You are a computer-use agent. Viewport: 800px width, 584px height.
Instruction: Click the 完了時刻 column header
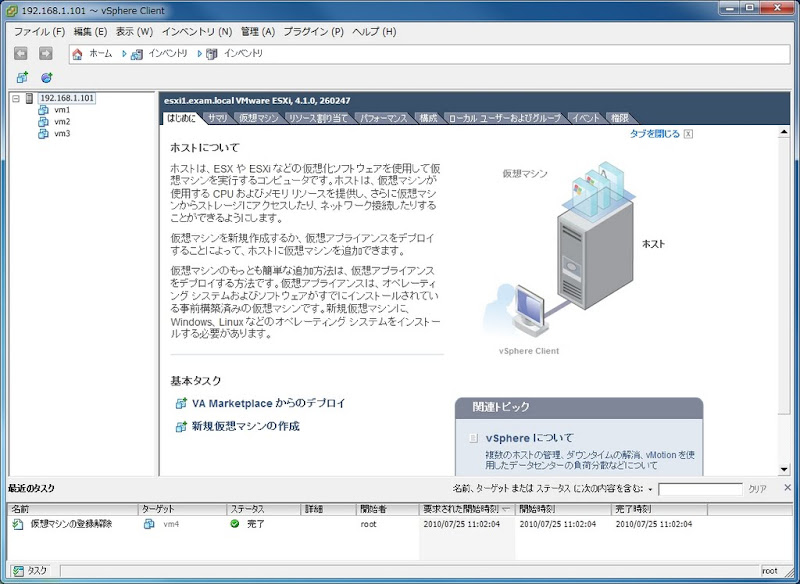coord(659,509)
